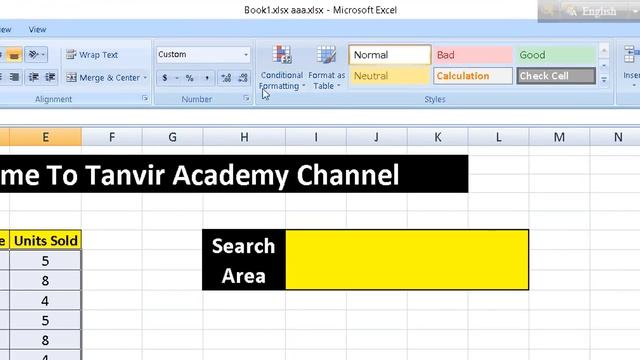Apply the Calculation cell style
This screenshot has width=640, height=360.
tap(473, 76)
